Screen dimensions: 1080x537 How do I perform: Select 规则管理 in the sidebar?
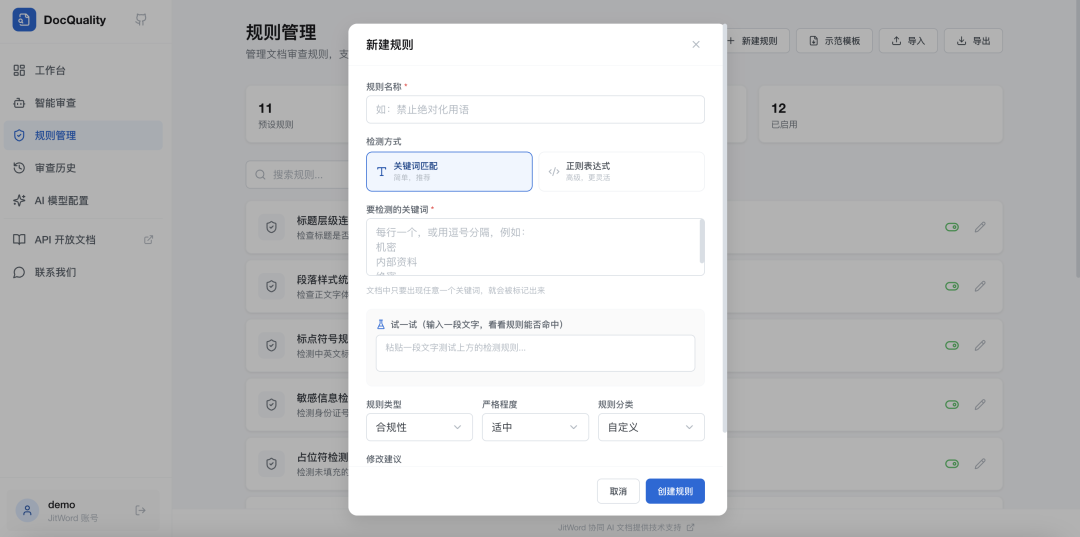tap(83, 135)
